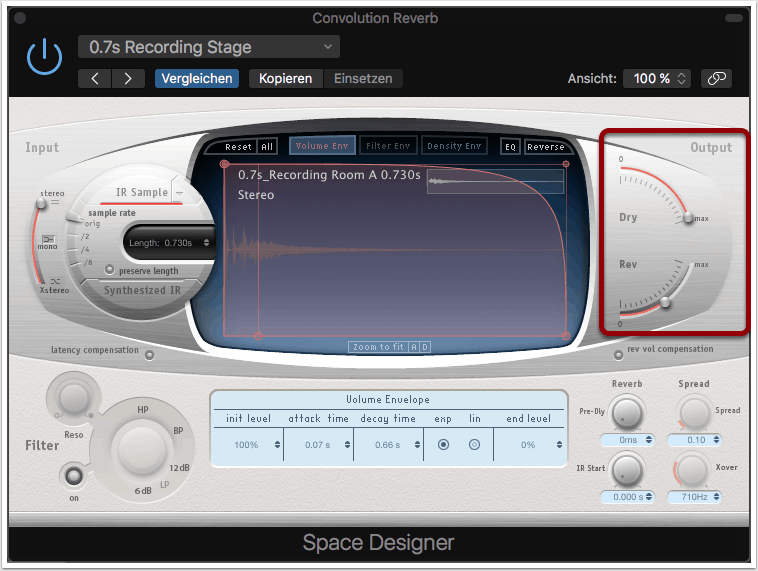Click the link chain icon

(x=715, y=78)
